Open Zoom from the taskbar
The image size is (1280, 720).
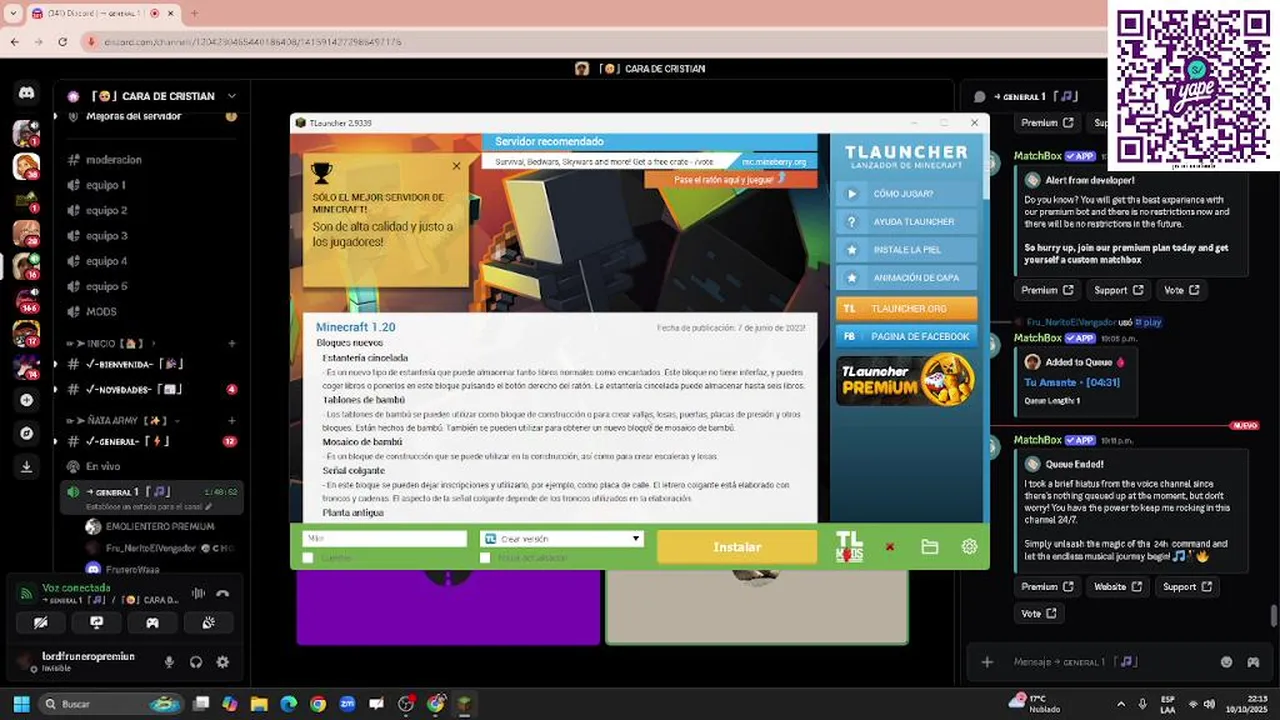pyautogui.click(x=347, y=704)
